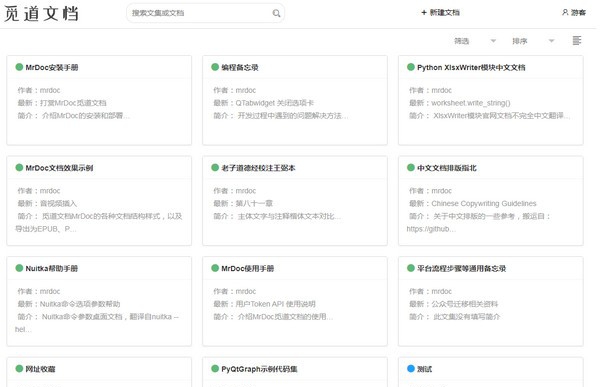Switch to list view layout icon
600x387 pixels.
pyautogui.click(x=577, y=41)
